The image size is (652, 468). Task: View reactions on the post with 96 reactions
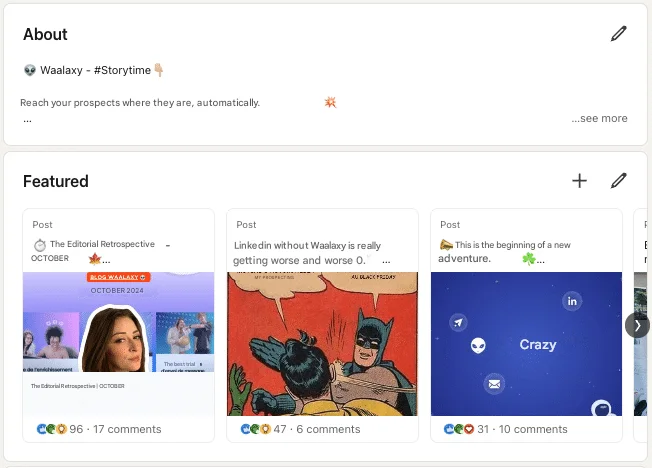pos(60,429)
